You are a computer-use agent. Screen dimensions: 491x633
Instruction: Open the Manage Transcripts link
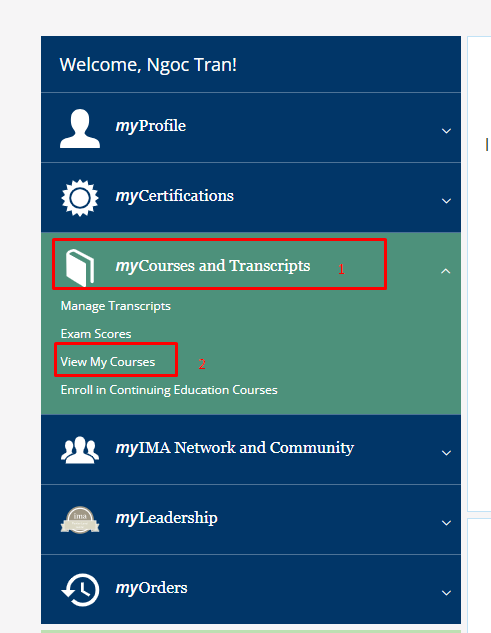pyautogui.click(x=115, y=306)
